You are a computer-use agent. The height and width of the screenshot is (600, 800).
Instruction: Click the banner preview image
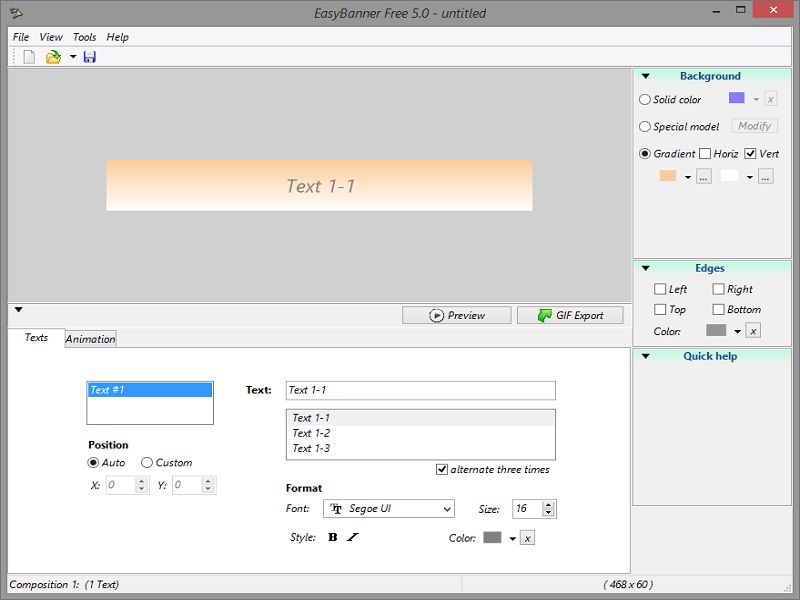tap(319, 186)
